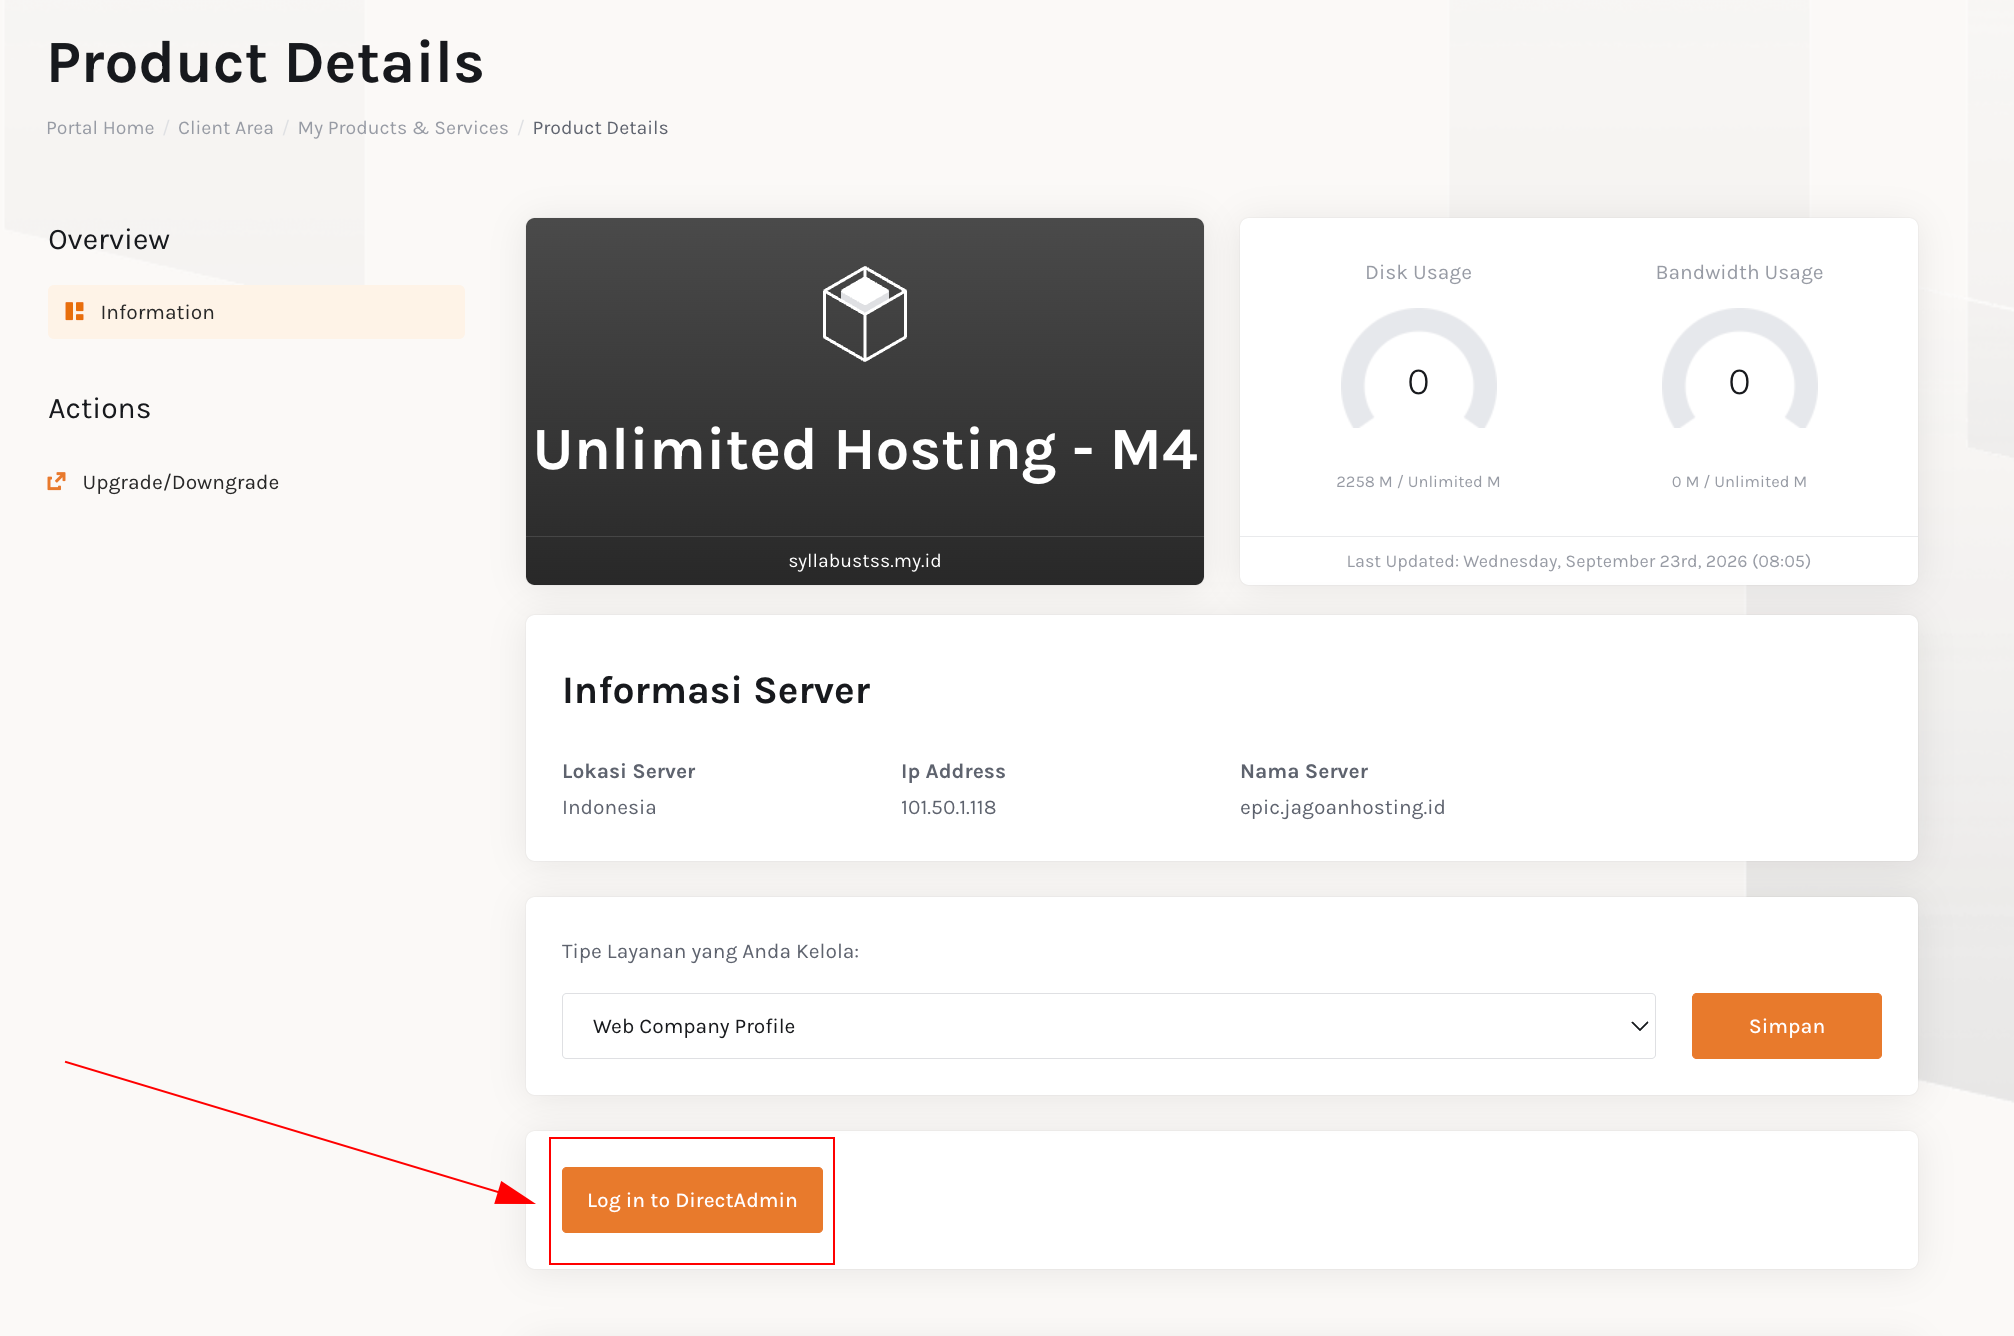The height and width of the screenshot is (1336, 2014).
Task: Click the Product Details breadcrumb
Action: coord(600,128)
